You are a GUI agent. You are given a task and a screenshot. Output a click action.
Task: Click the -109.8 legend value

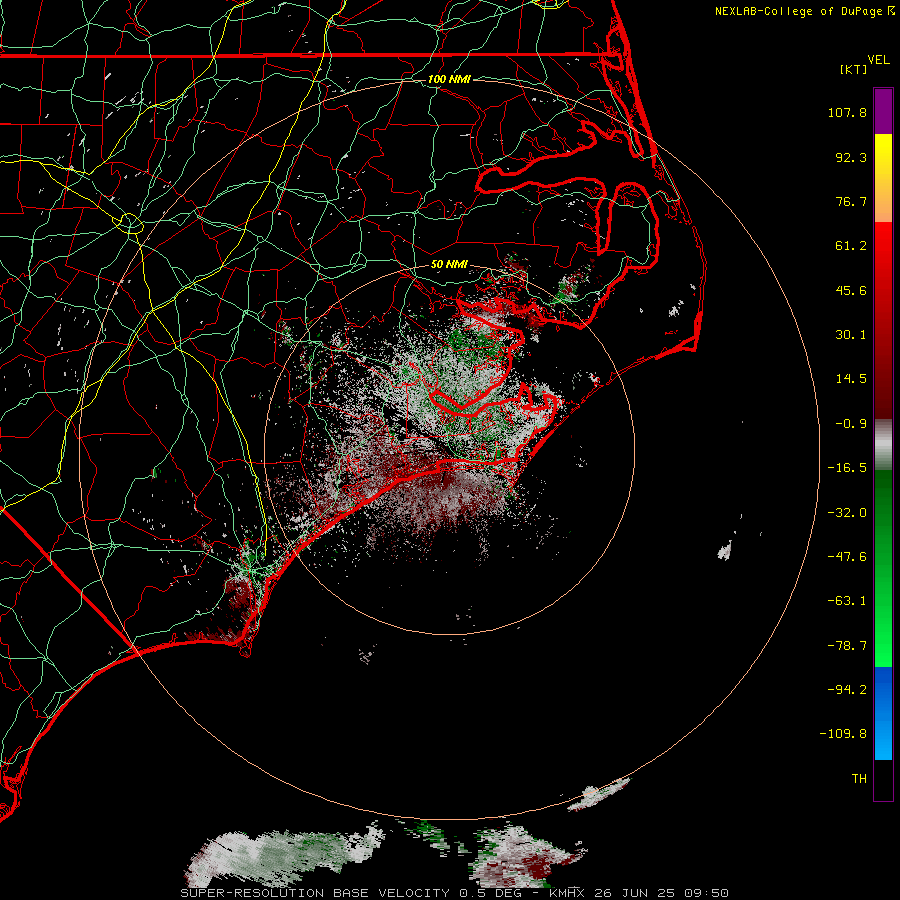pos(844,734)
